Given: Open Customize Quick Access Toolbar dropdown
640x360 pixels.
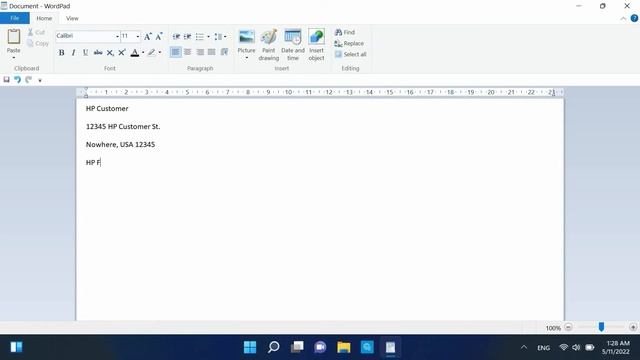Looking at the screenshot, I should click(40, 80).
